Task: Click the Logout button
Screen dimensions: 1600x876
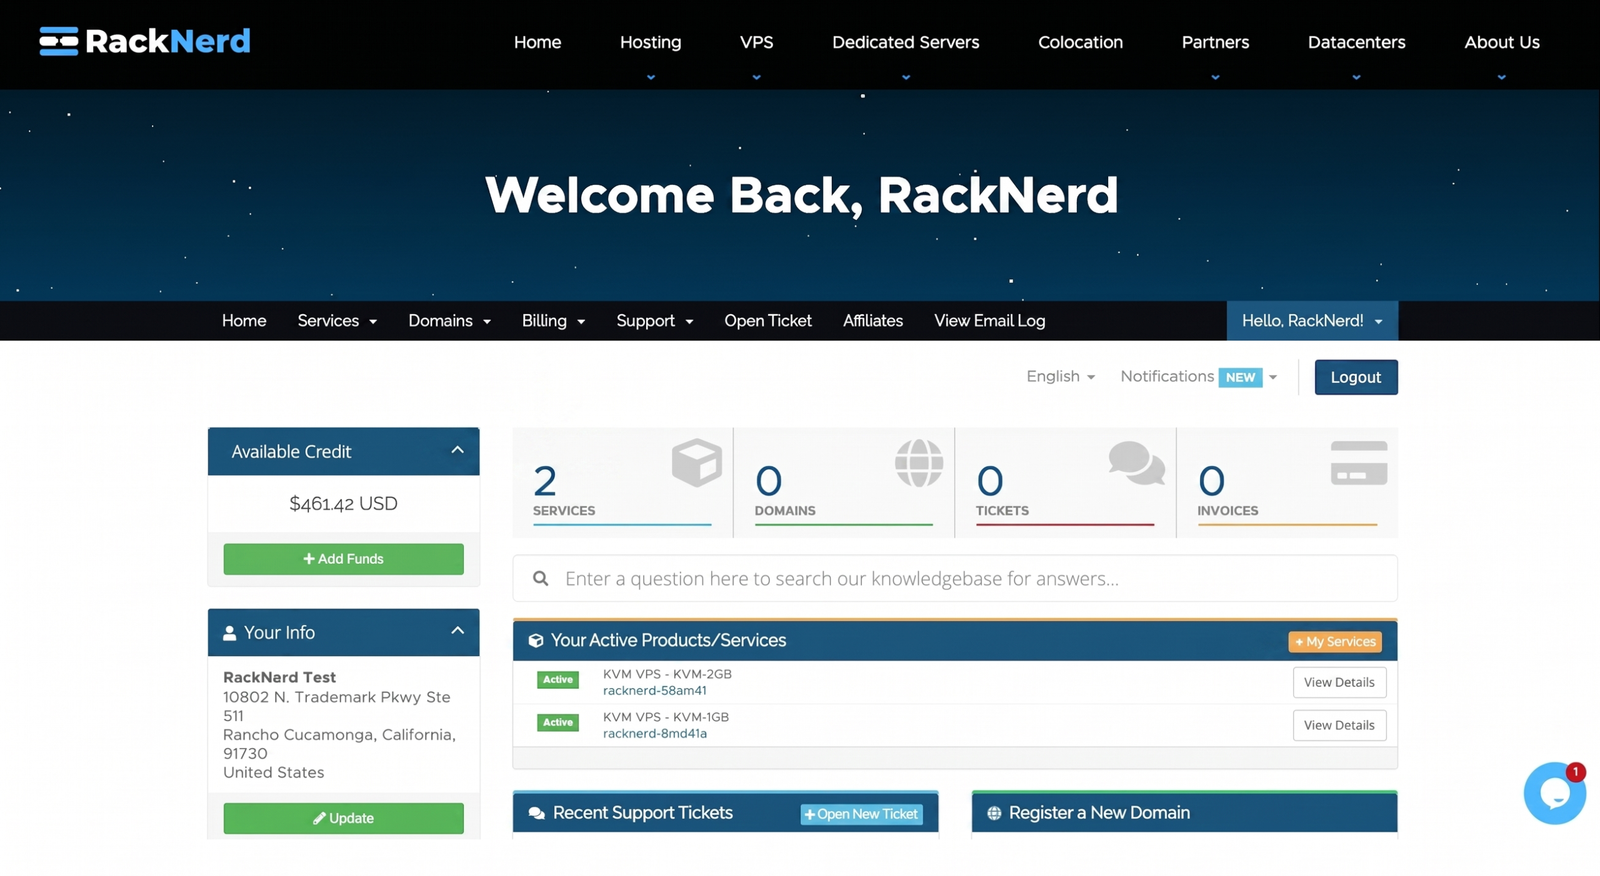Action: click(x=1356, y=377)
